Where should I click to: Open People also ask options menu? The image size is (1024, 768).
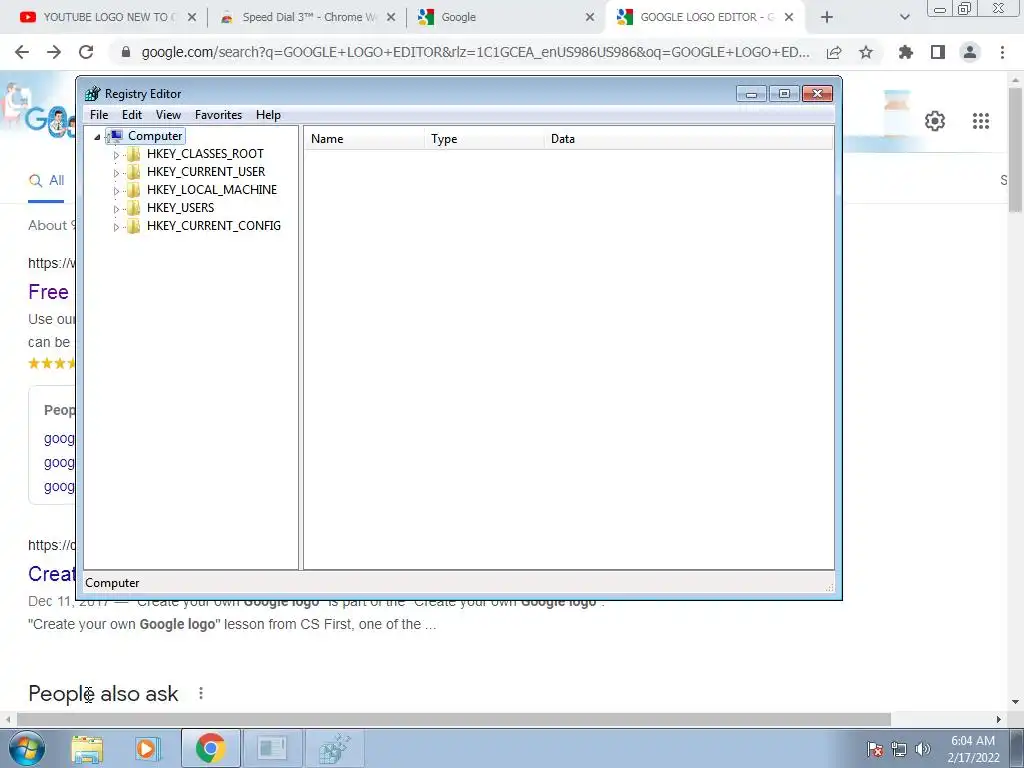coord(201,694)
